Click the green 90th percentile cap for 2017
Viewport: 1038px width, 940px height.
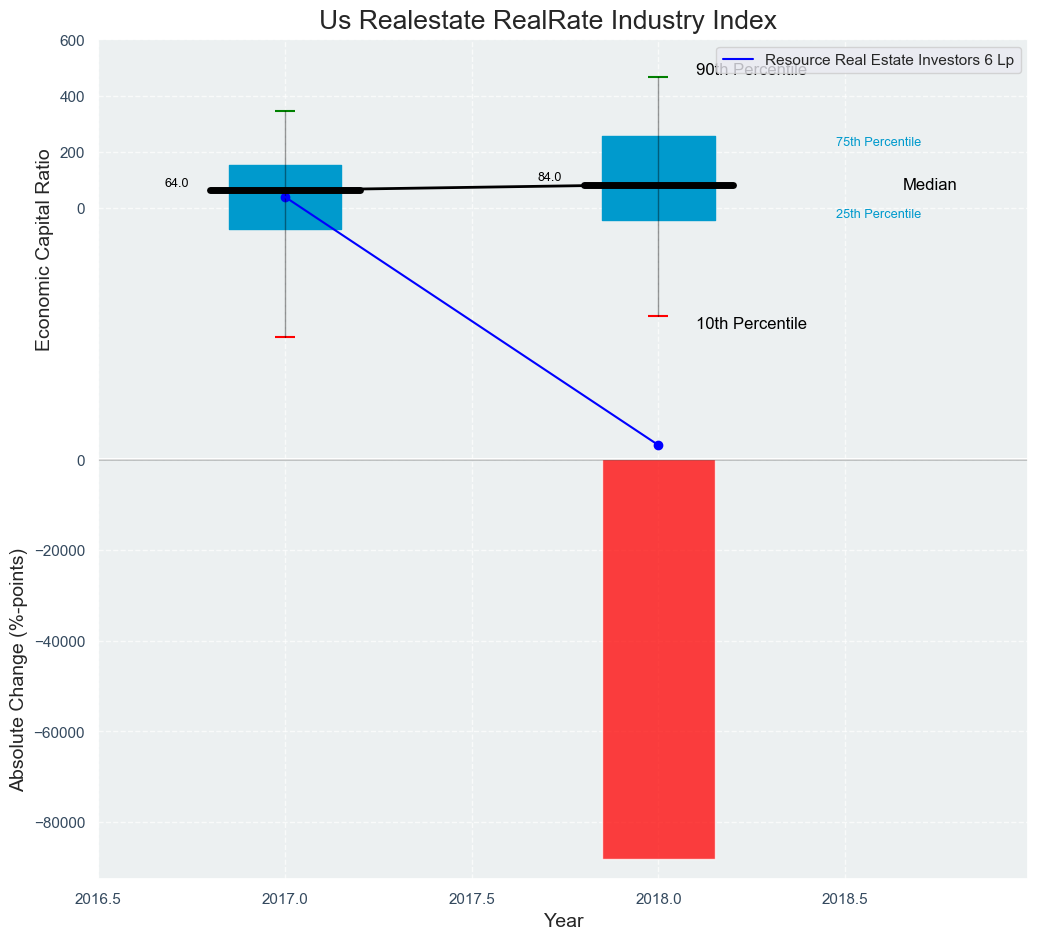[x=285, y=111]
